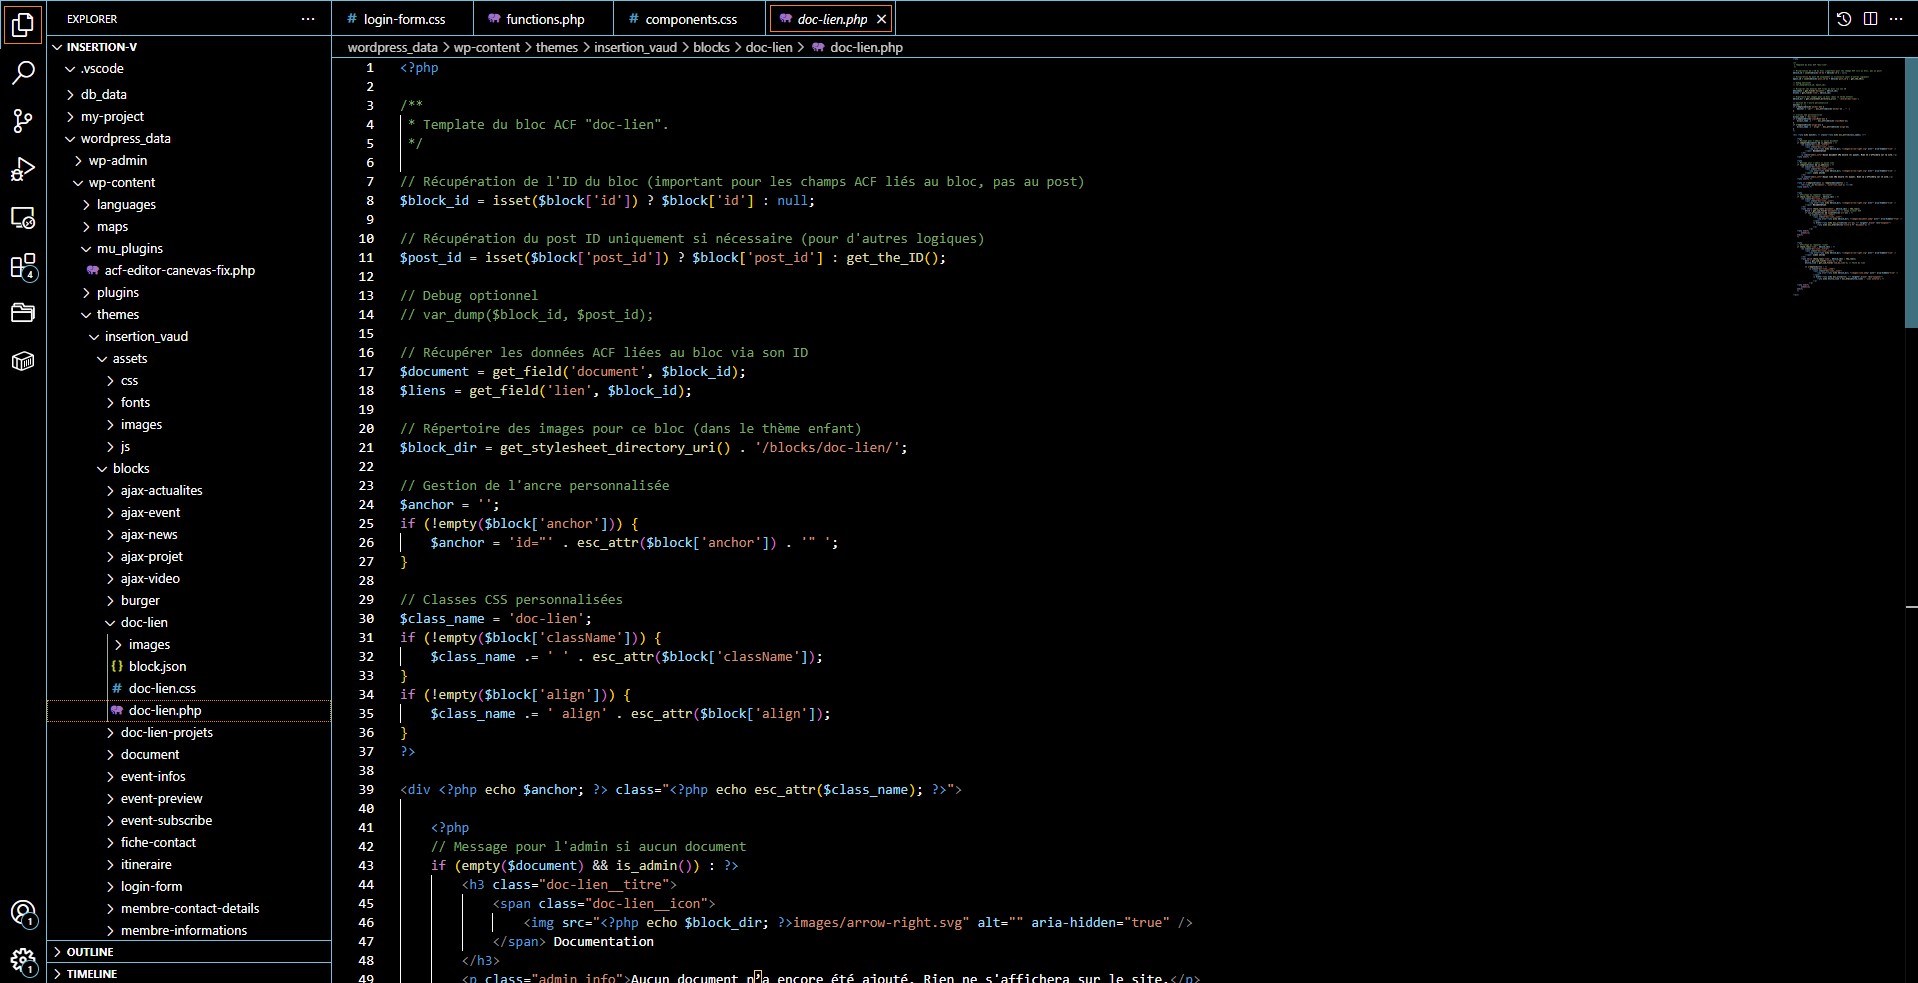Expand the TIMELINE section
This screenshot has width=1918, height=983.
(92, 974)
